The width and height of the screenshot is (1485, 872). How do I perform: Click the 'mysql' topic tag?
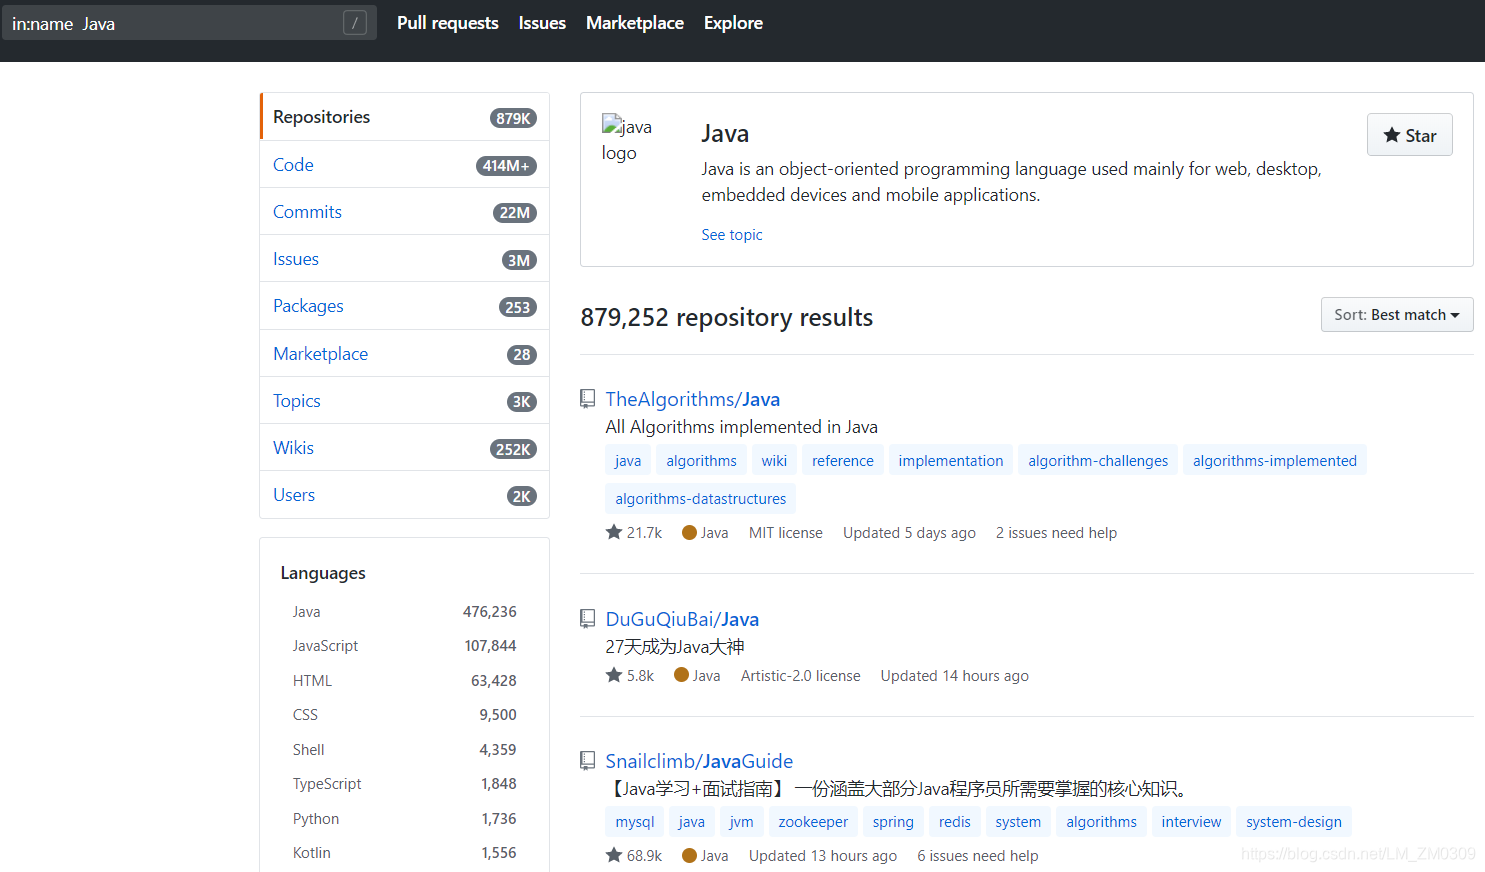(635, 821)
